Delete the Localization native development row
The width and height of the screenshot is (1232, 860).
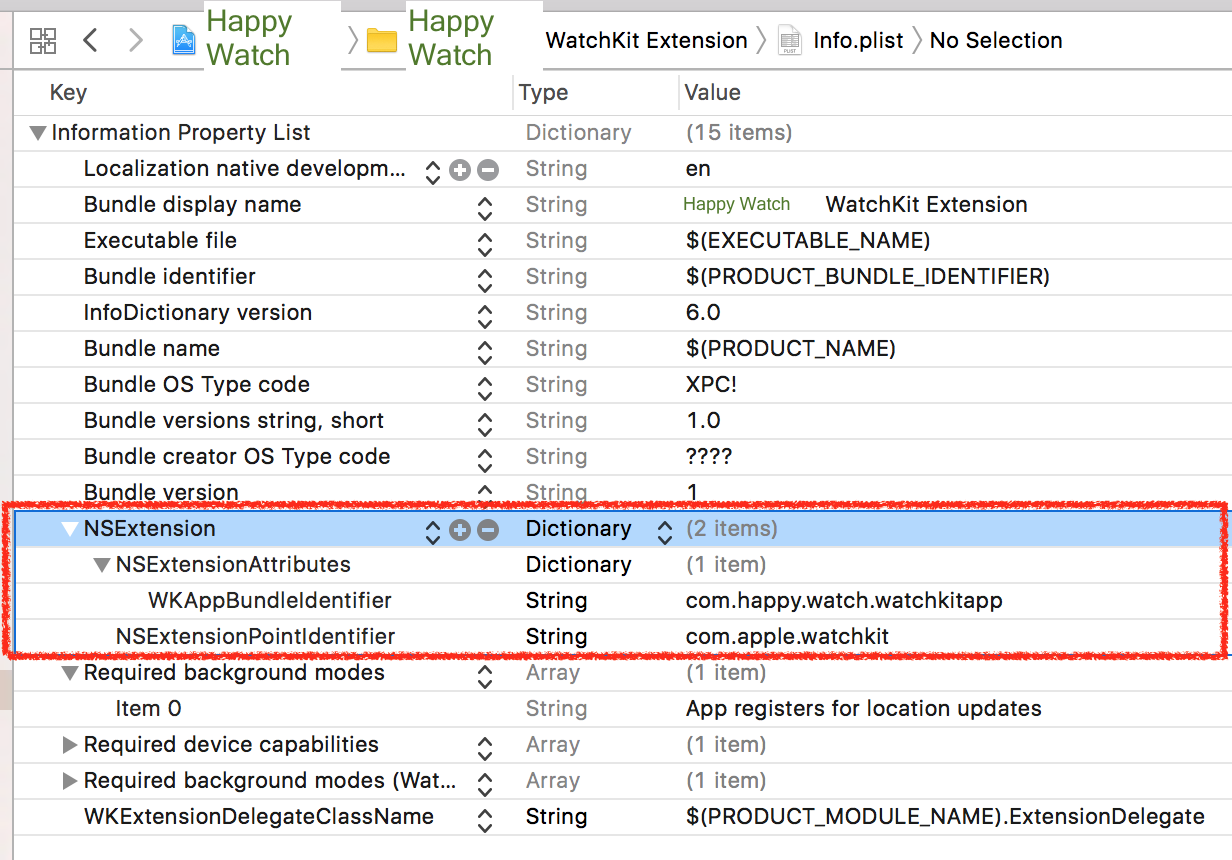488,169
